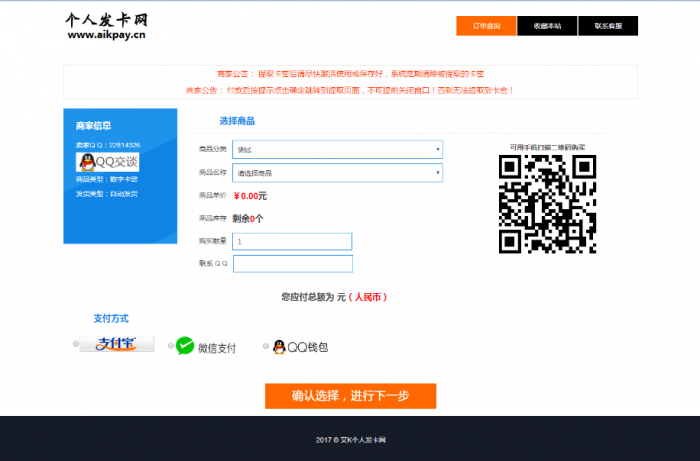Go to 收藏本站 in top navigation

(x=547, y=26)
